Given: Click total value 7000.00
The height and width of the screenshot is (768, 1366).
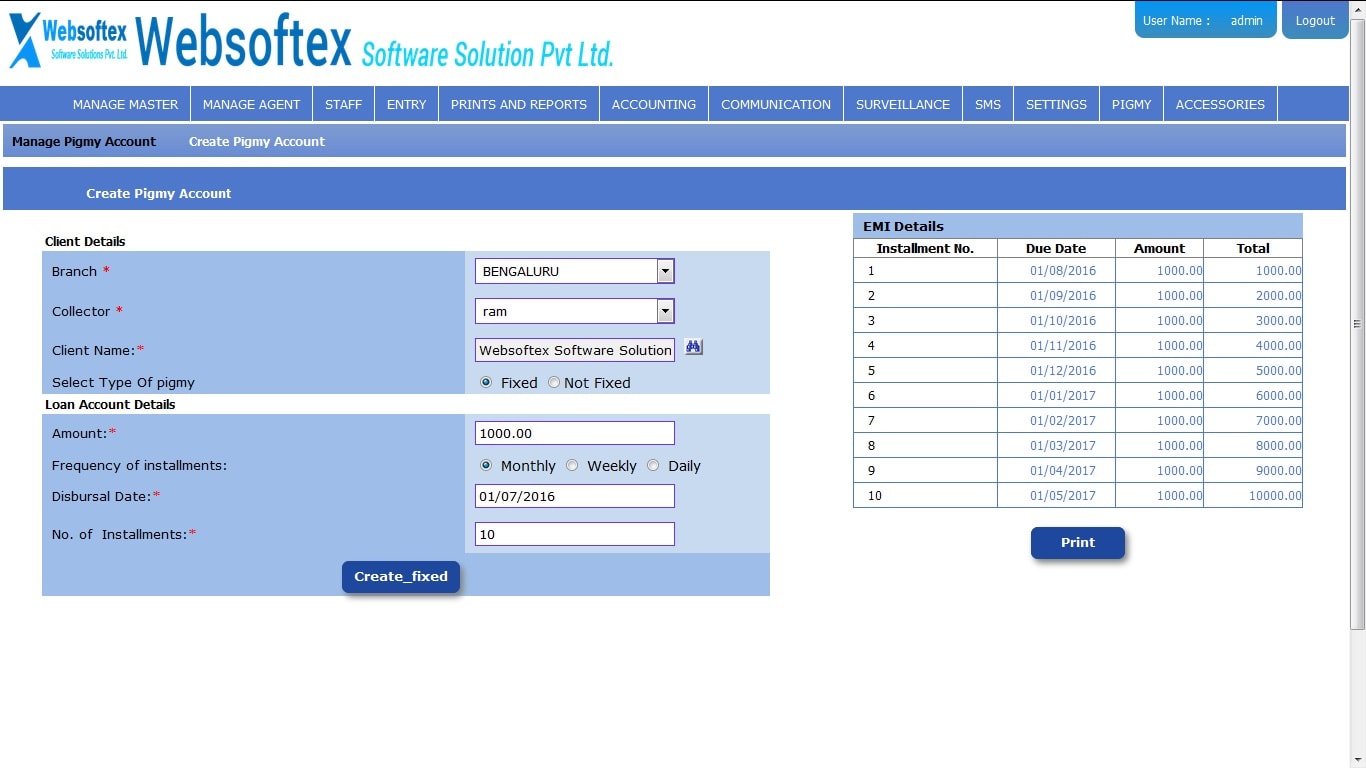Looking at the screenshot, I should click(1279, 420).
